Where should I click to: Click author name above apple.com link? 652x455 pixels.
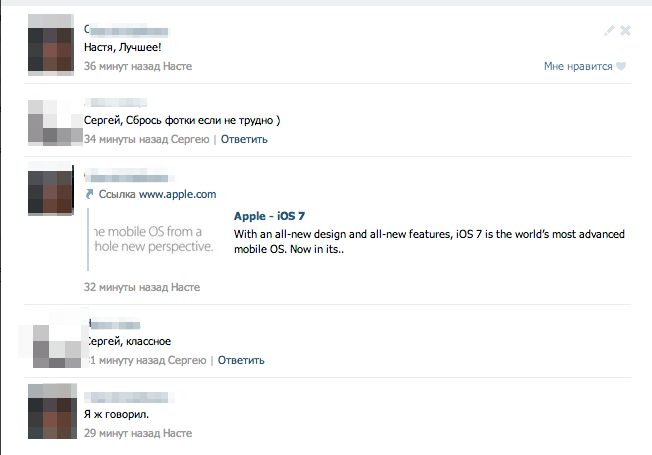pyautogui.click(x=127, y=176)
